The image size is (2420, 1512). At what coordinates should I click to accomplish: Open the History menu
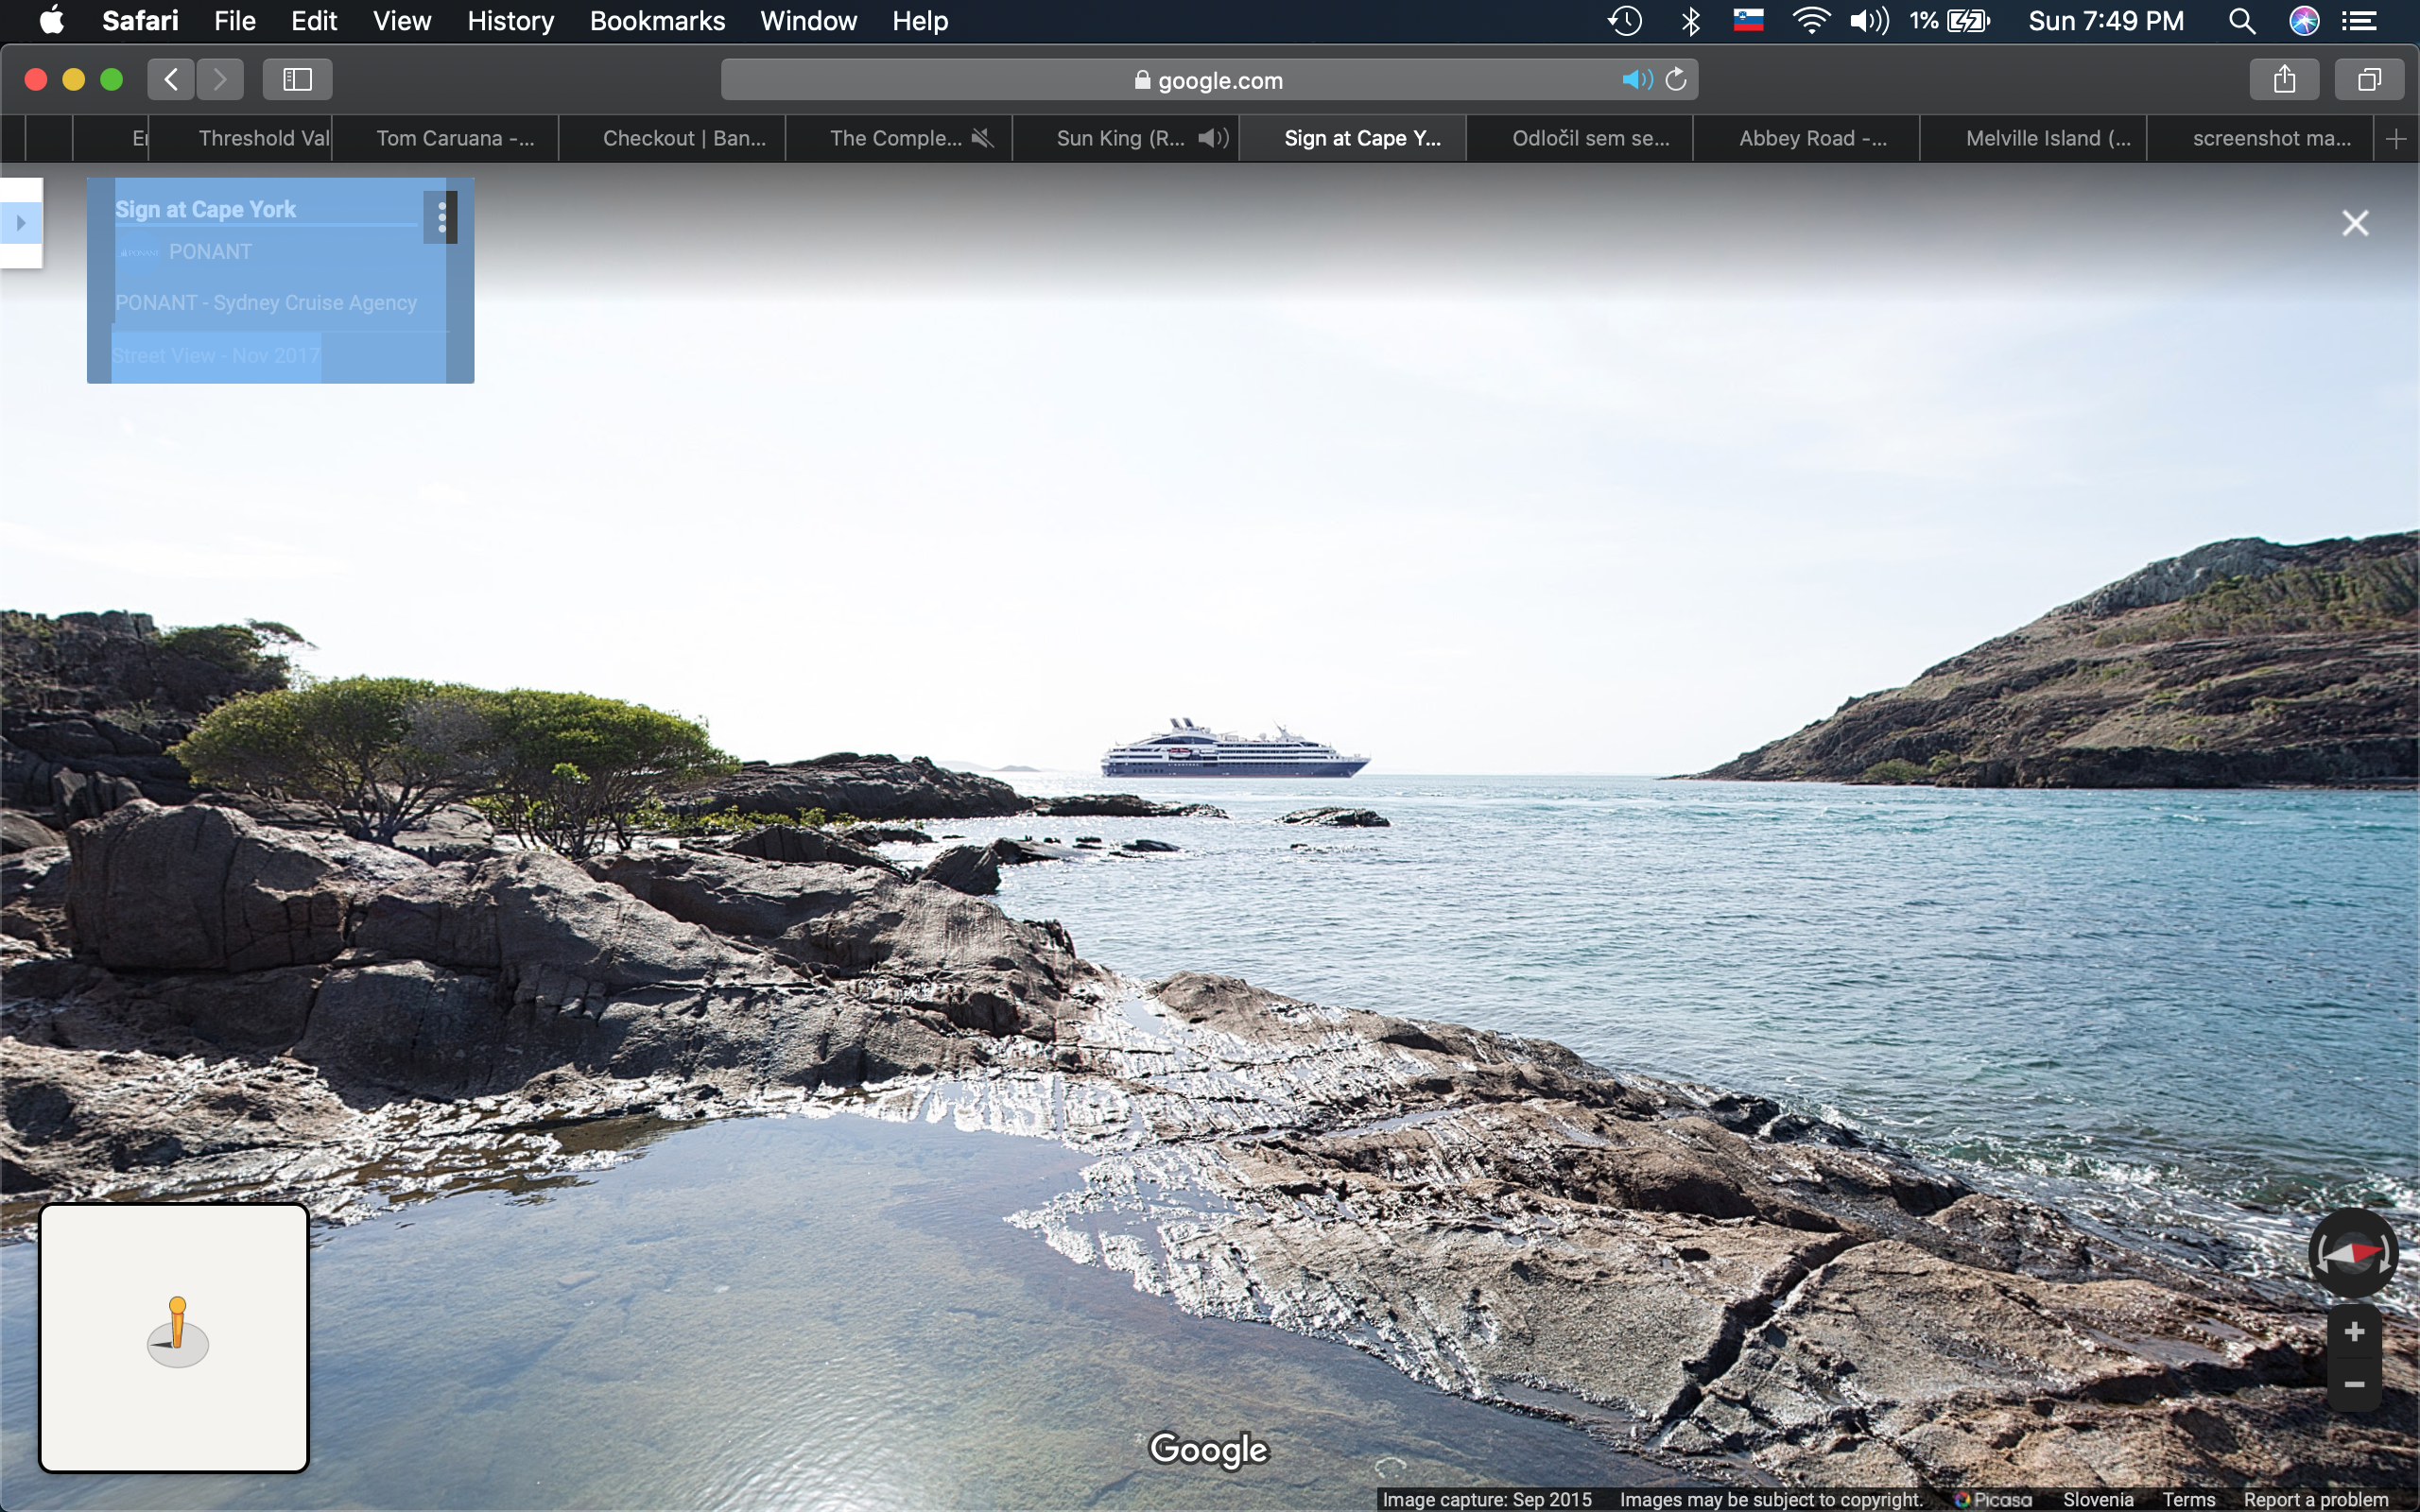pos(510,21)
